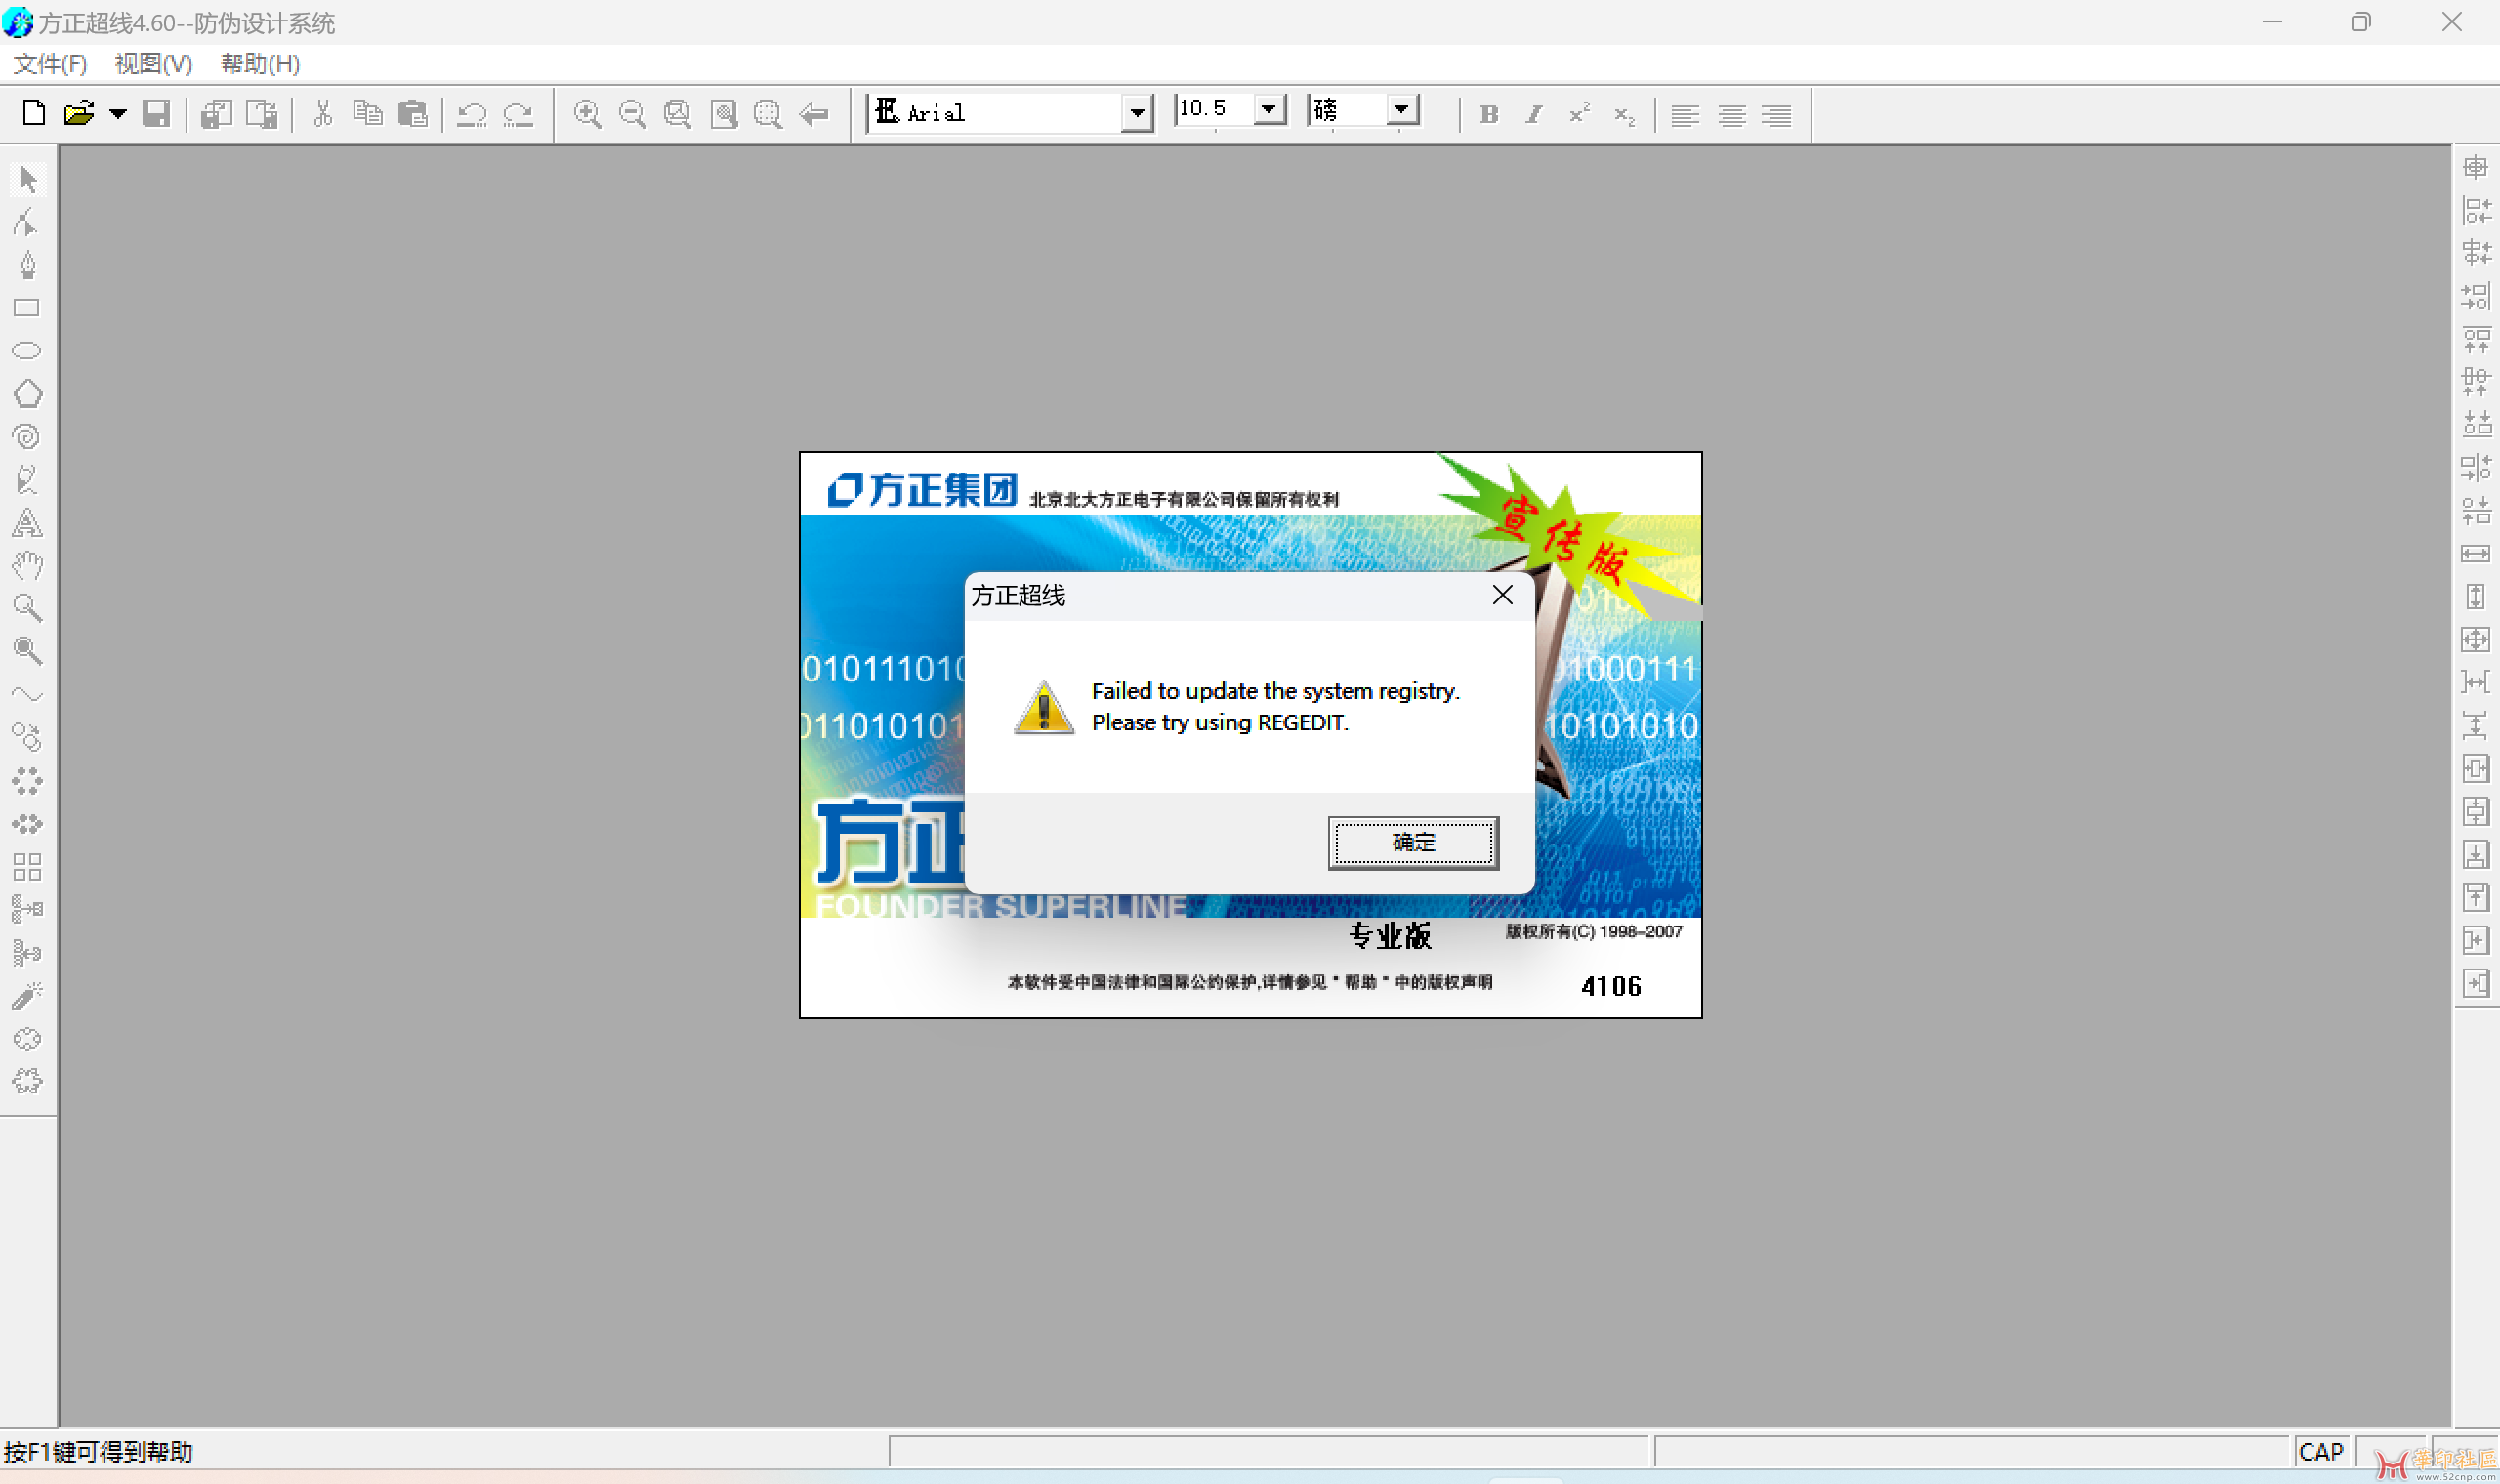Toggle Italic formatting button
Screen dimensions: 2500x1484
point(1533,115)
